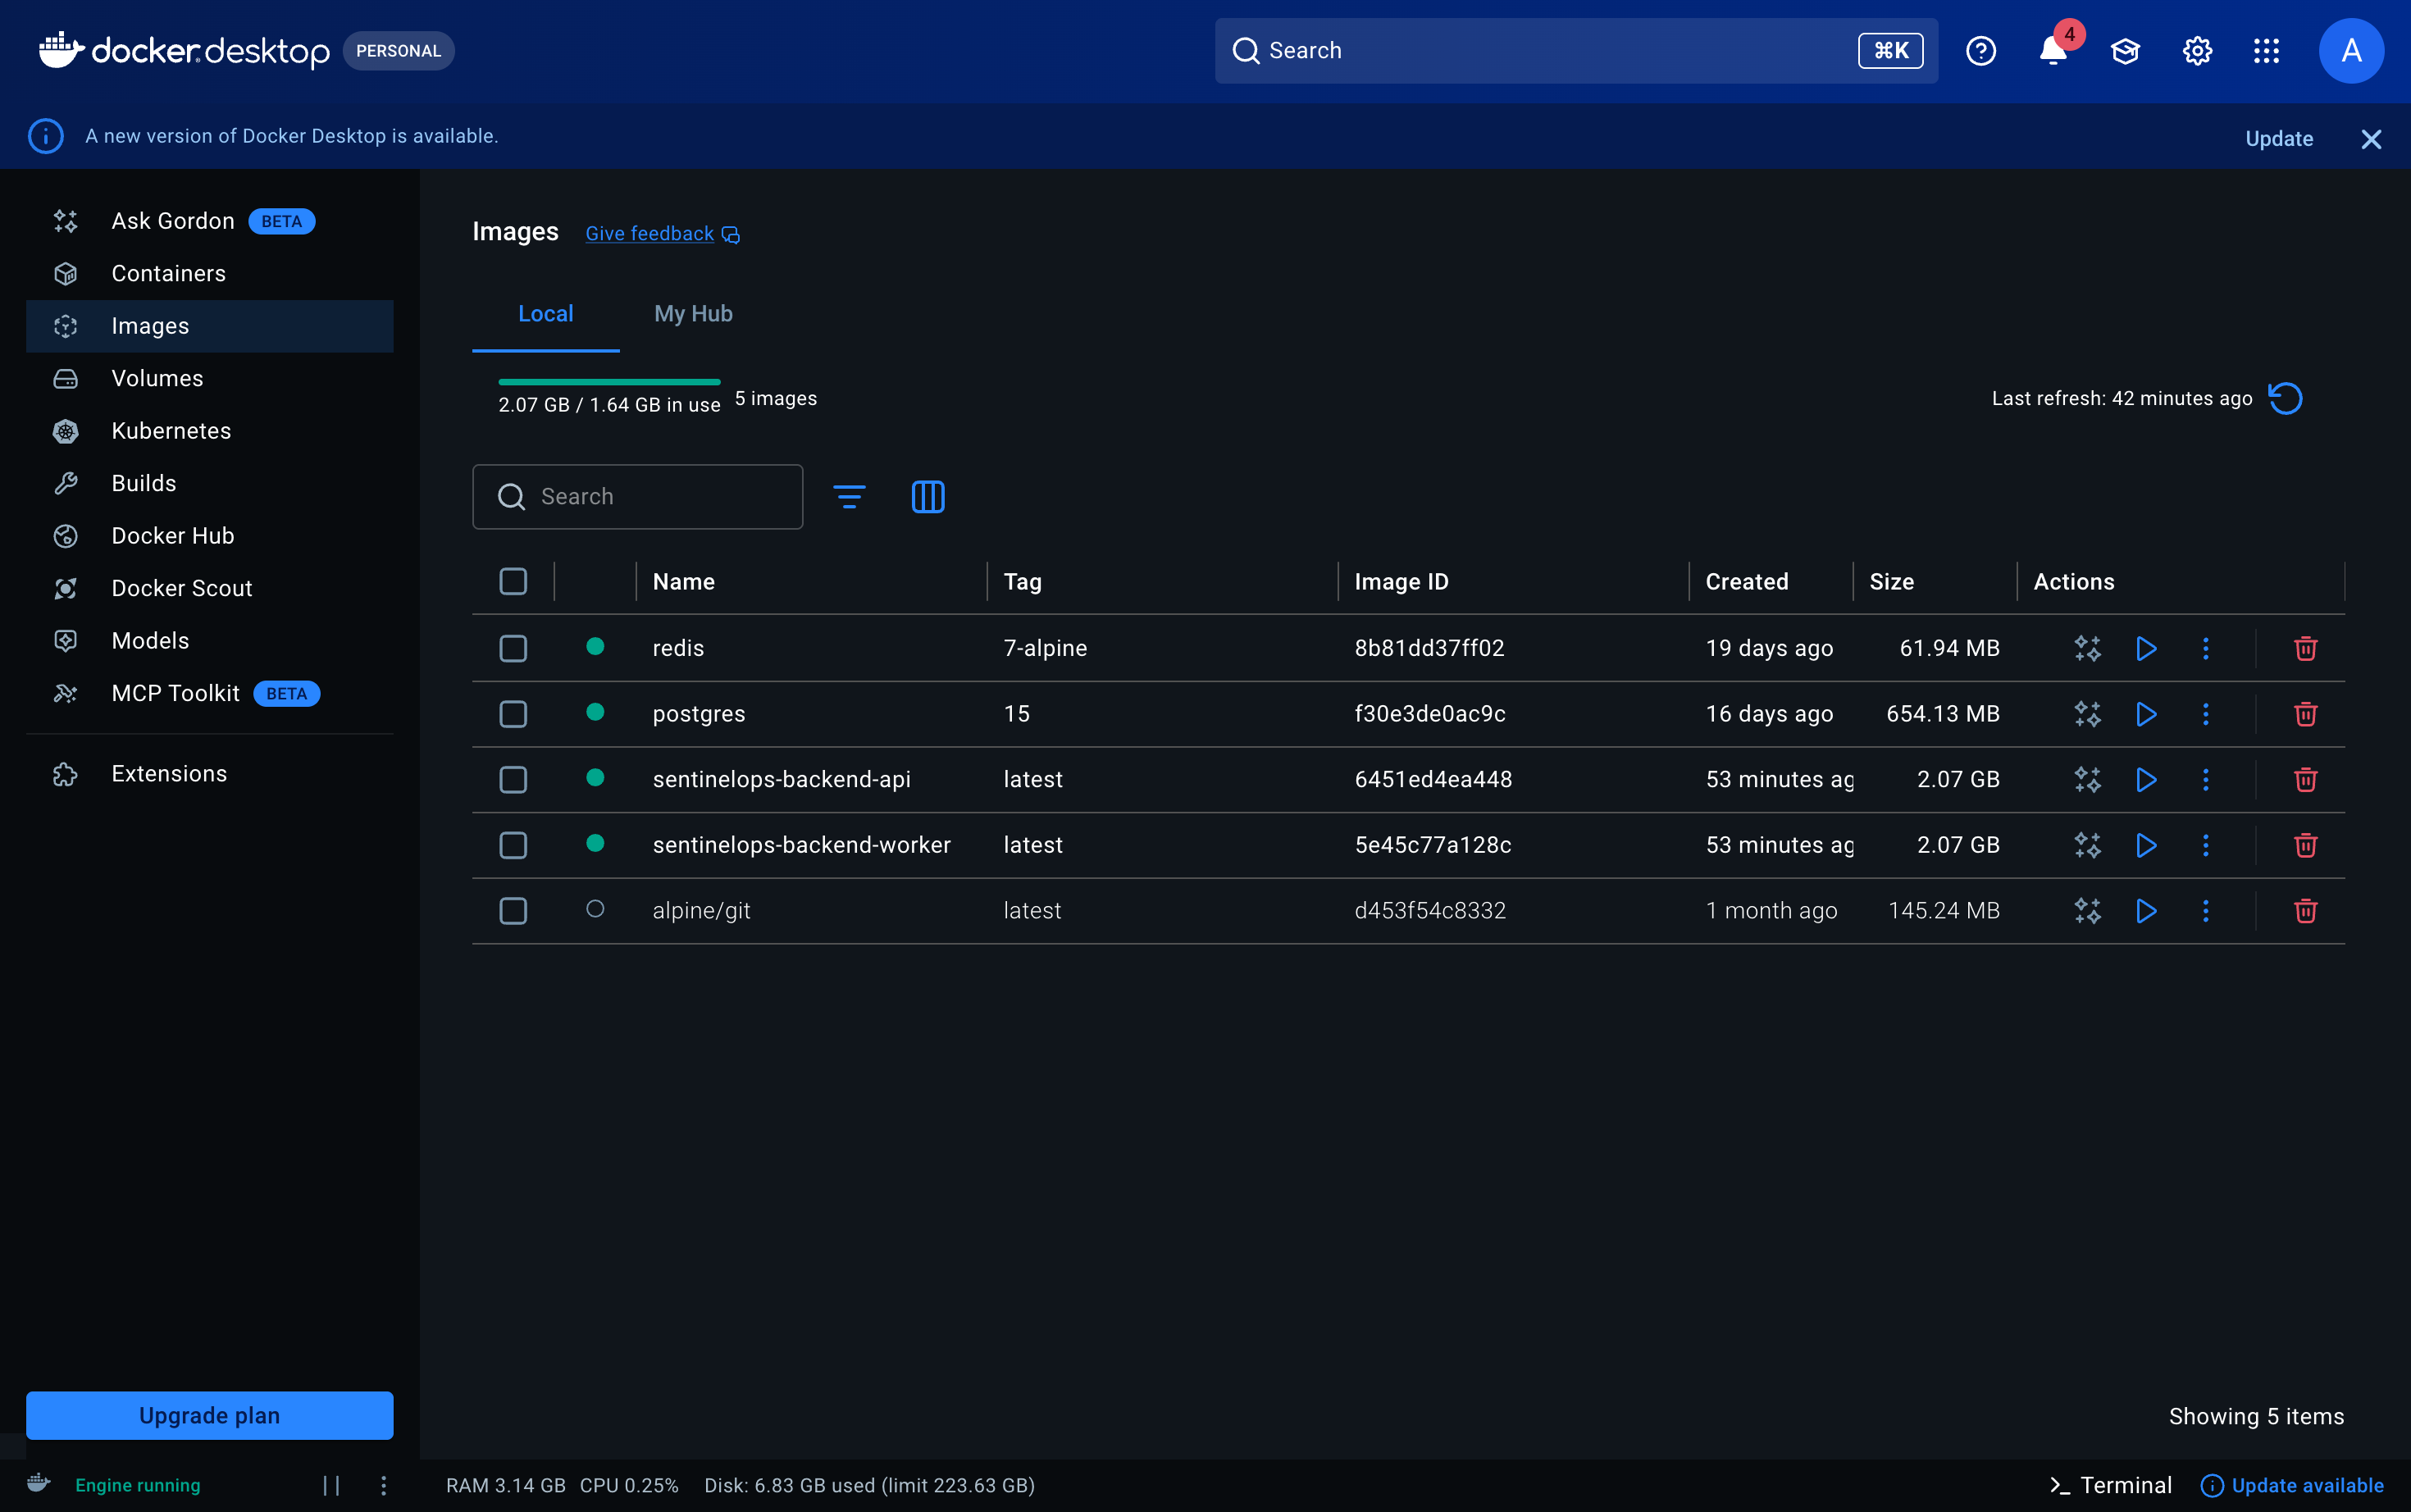
Task: Toggle the select-all images checkbox
Action: (x=513, y=582)
